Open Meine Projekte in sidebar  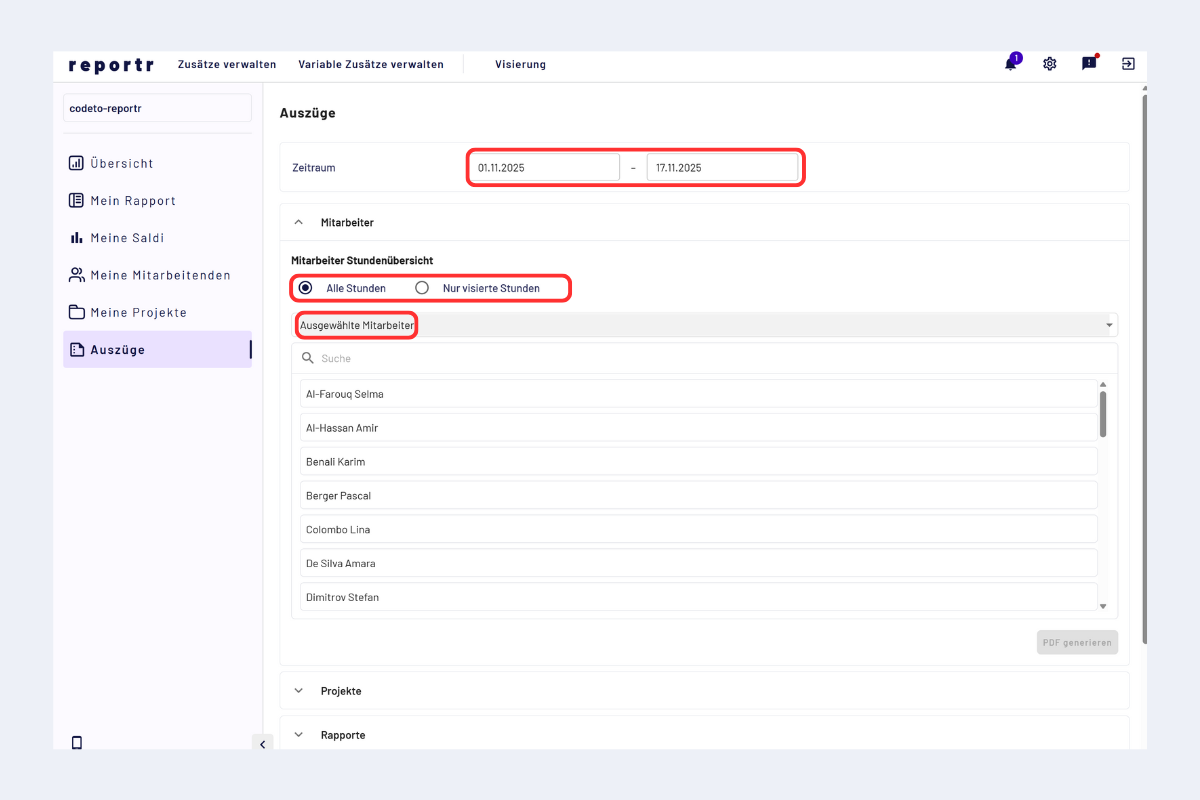pos(138,312)
